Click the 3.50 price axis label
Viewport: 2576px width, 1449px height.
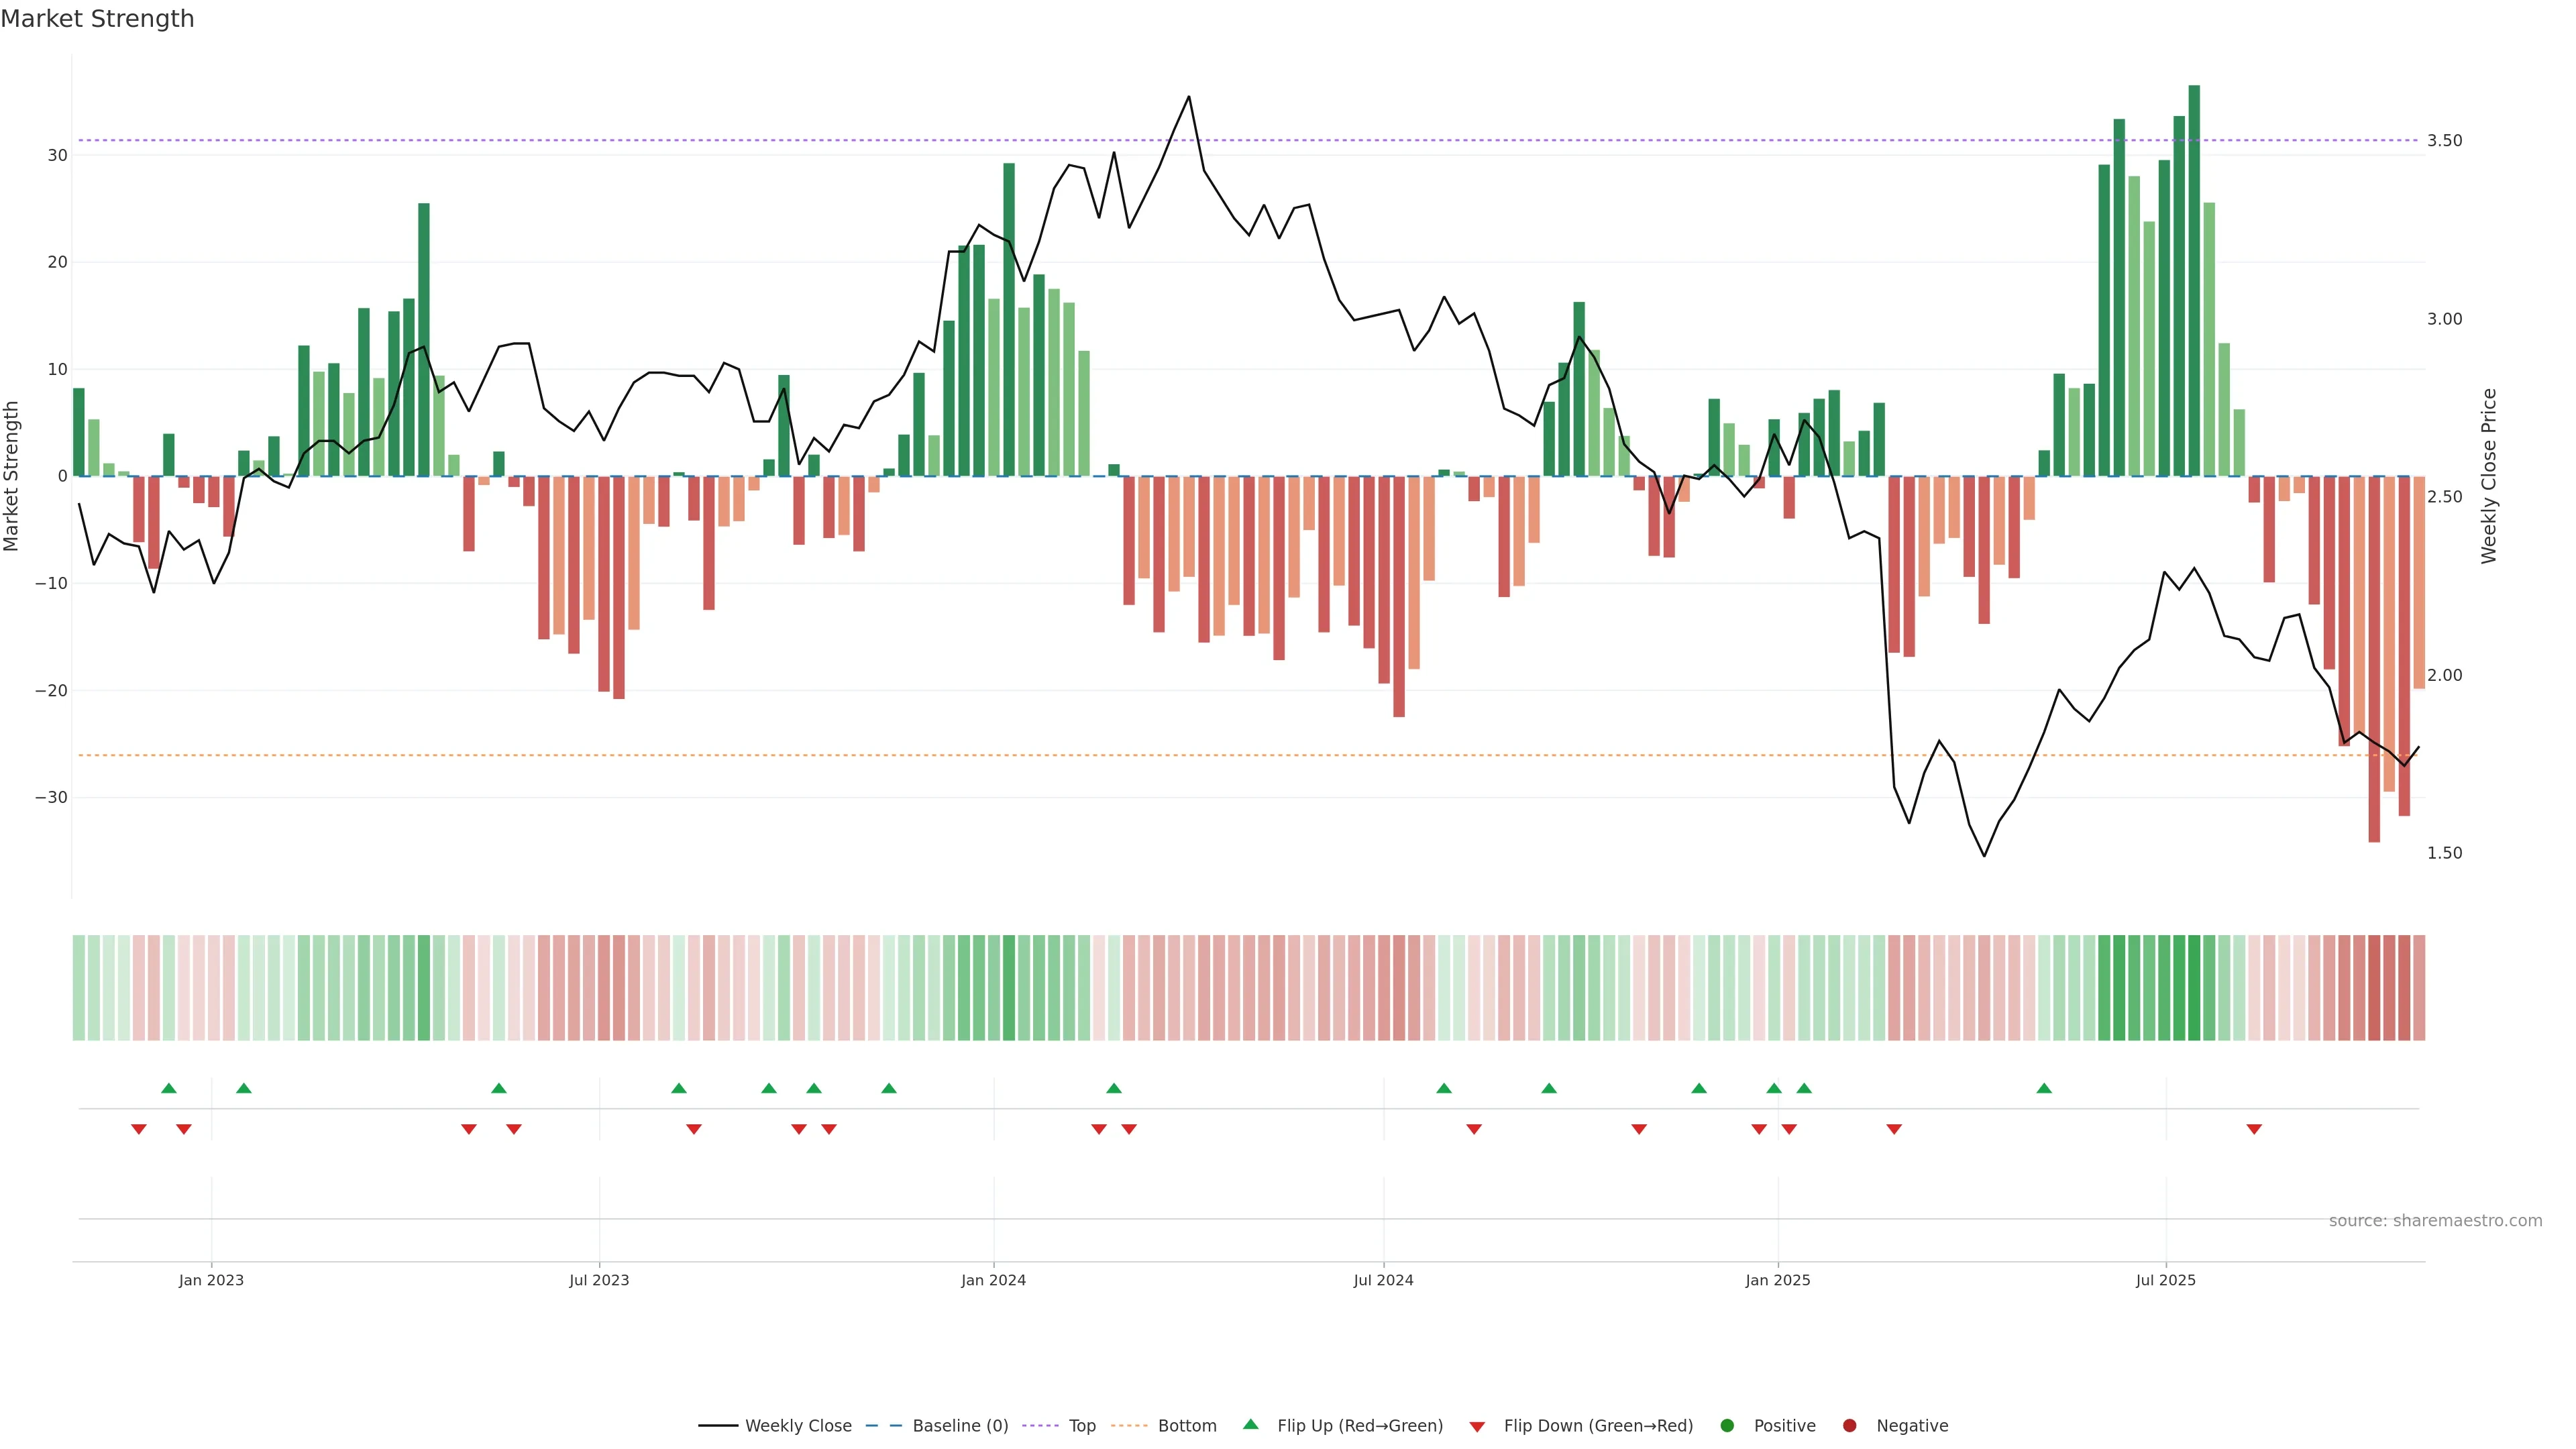coord(2444,140)
